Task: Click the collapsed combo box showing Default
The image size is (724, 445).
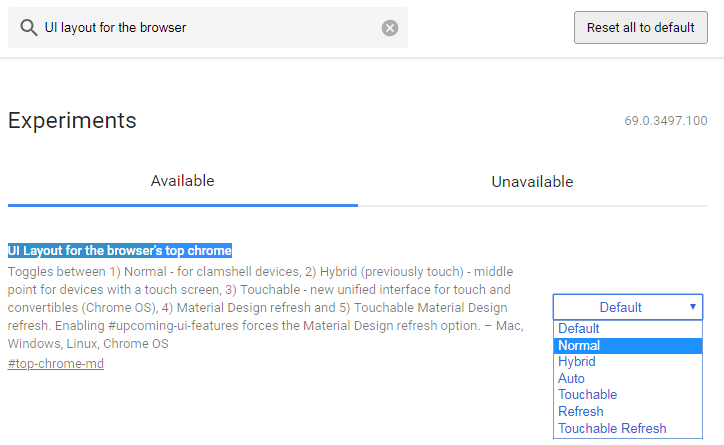Action: coord(620,307)
